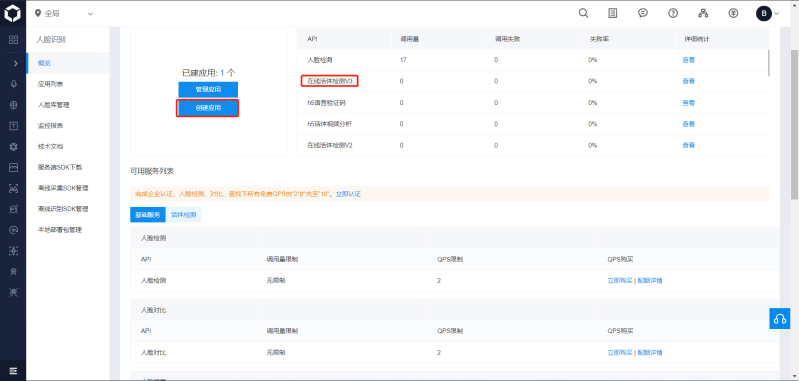Click 查看 in the 在线活体检测V2 row
The height and width of the screenshot is (381, 799).
point(688,145)
